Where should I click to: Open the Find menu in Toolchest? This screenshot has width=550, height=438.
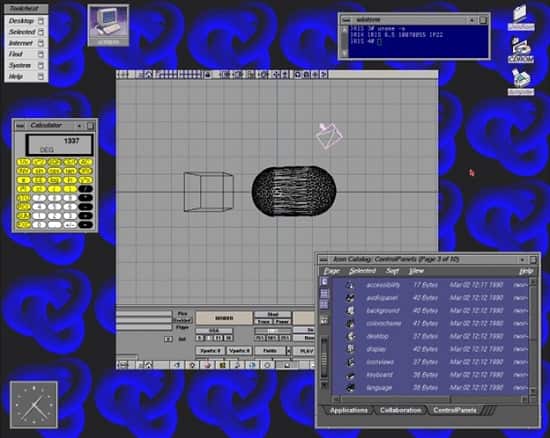pyautogui.click(x=26, y=54)
